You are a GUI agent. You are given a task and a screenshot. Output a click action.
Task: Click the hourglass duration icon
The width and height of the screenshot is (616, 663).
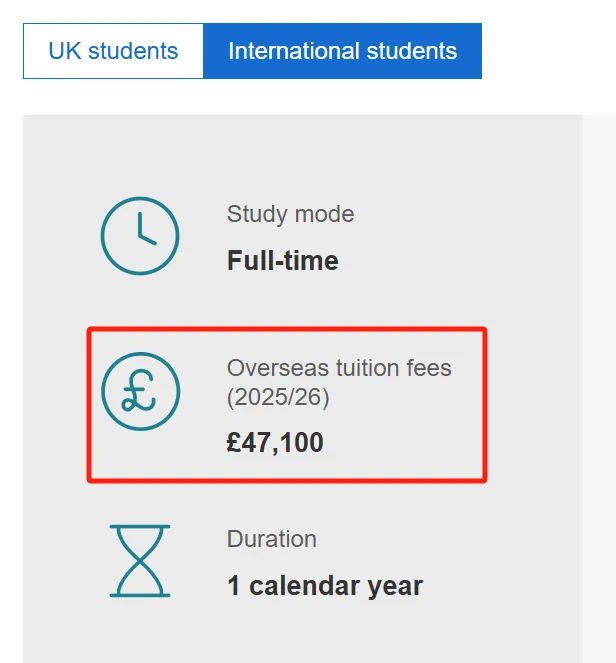click(139, 561)
